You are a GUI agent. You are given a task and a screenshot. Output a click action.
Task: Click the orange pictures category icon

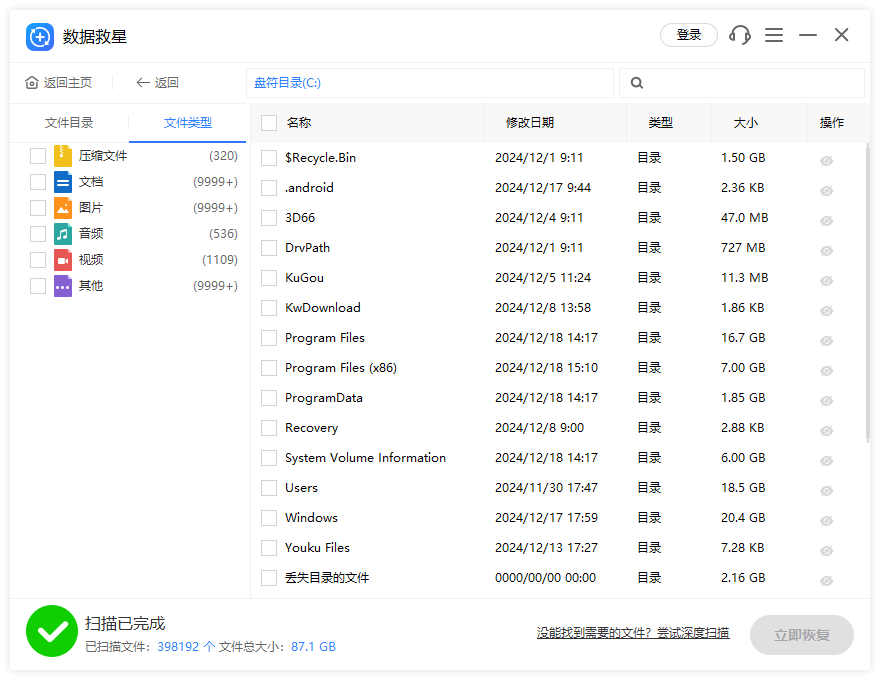[x=63, y=208]
